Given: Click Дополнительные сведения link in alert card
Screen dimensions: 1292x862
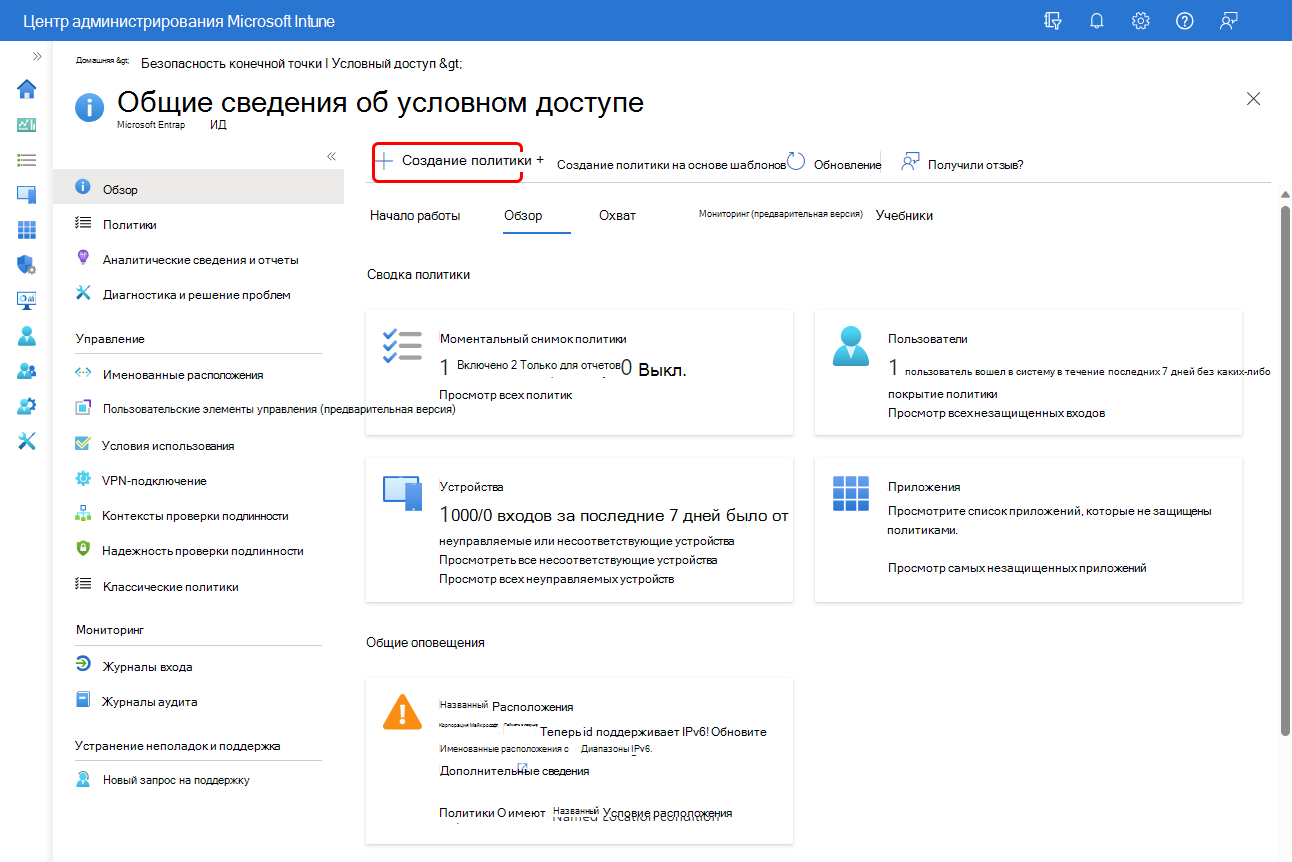Looking at the screenshot, I should tap(514, 770).
